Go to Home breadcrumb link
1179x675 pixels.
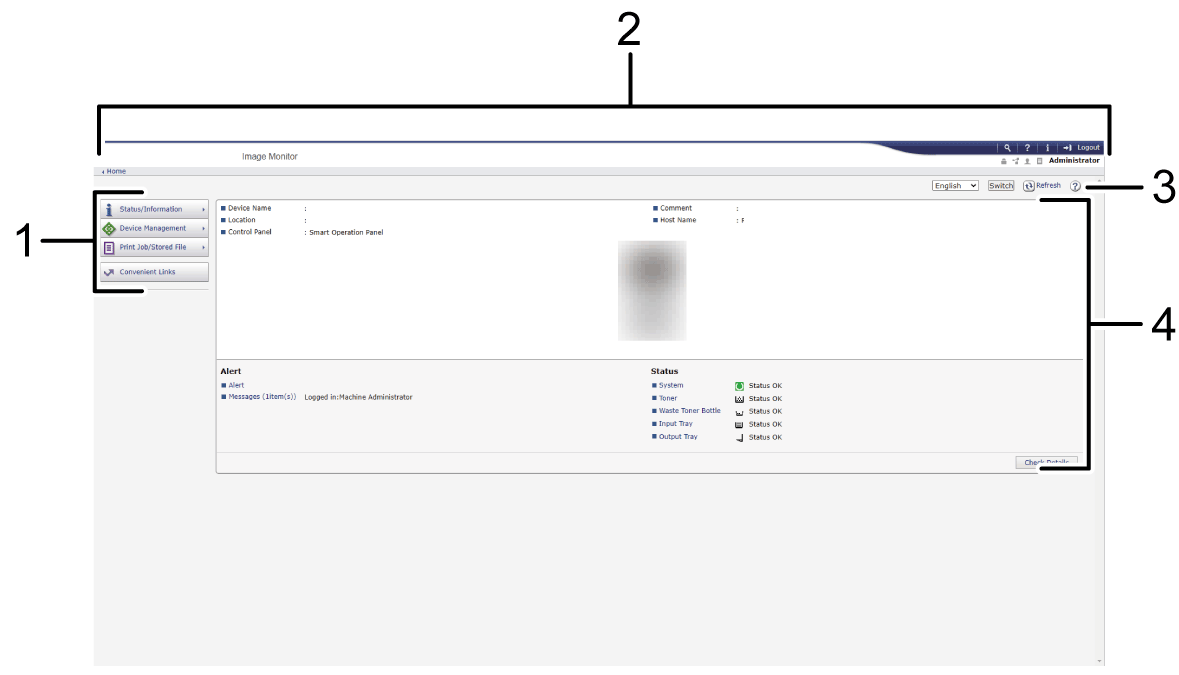(x=116, y=171)
